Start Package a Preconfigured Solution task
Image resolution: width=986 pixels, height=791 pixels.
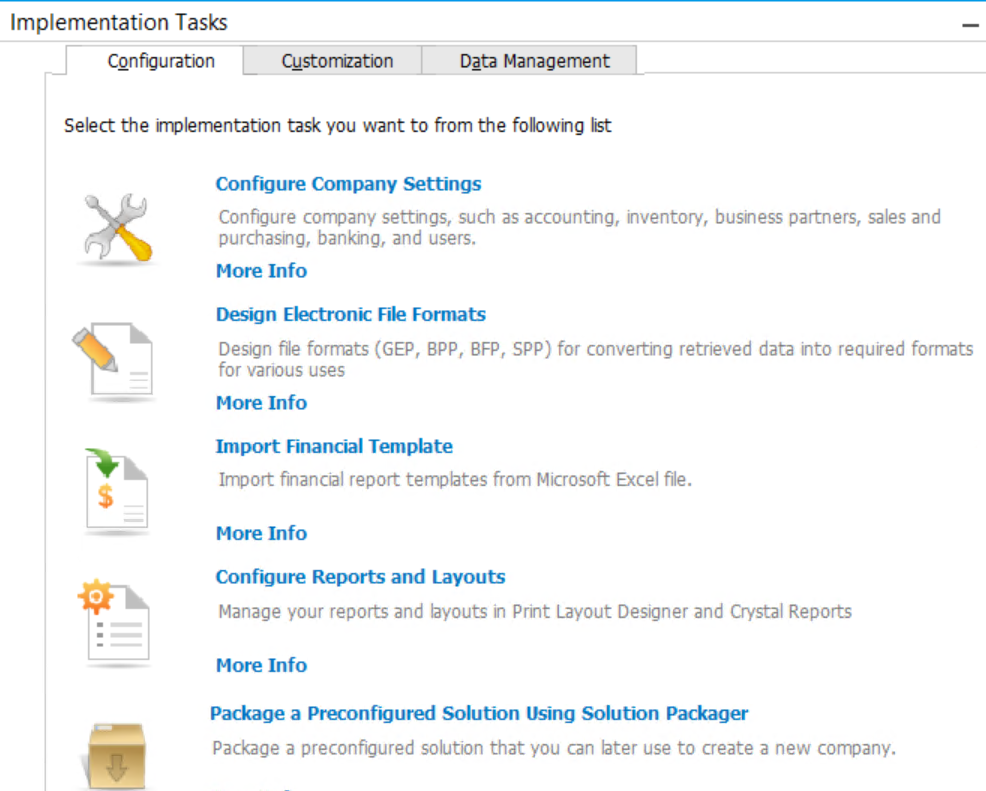point(479,713)
